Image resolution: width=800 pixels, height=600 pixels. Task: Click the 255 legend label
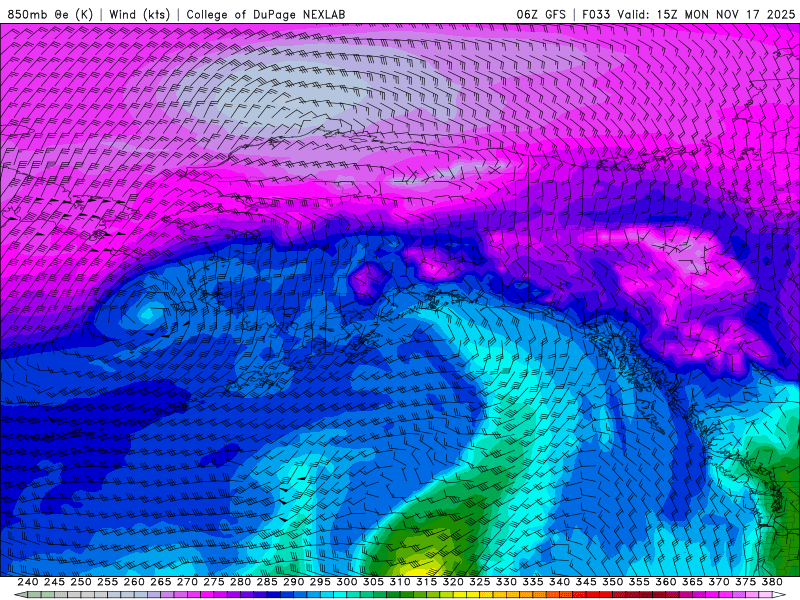coord(107,582)
